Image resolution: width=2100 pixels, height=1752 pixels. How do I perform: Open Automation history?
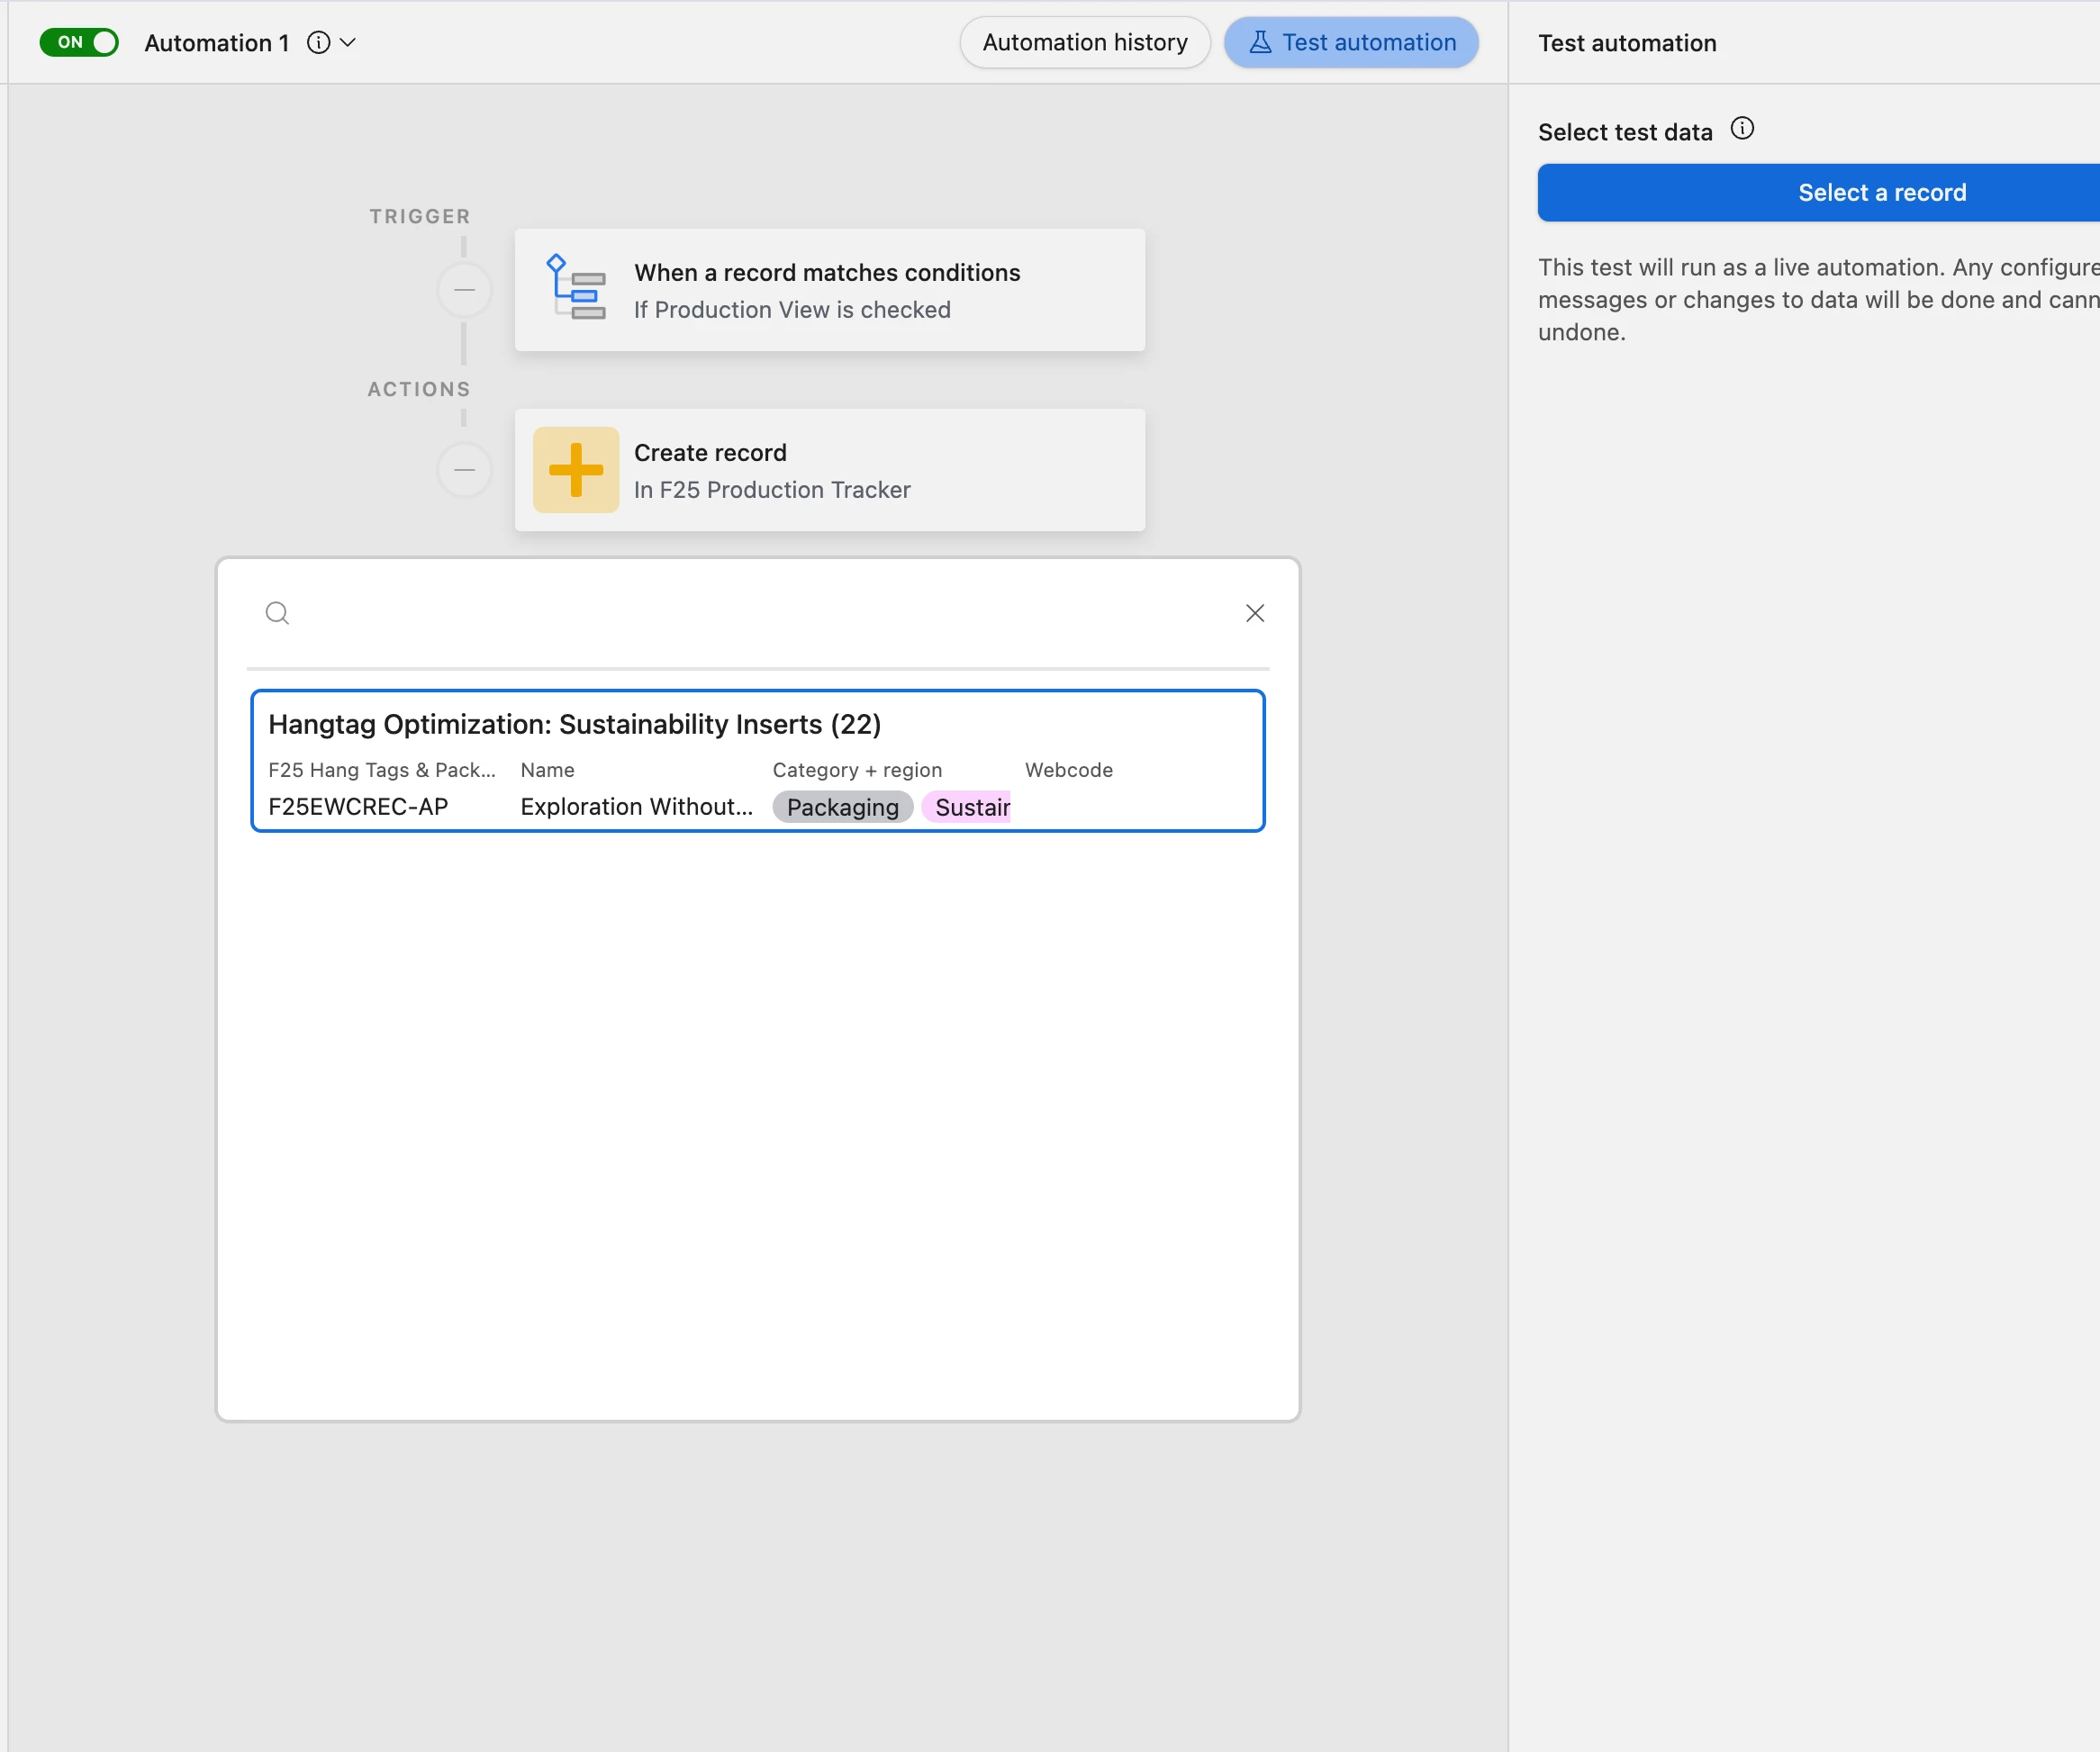tap(1084, 42)
